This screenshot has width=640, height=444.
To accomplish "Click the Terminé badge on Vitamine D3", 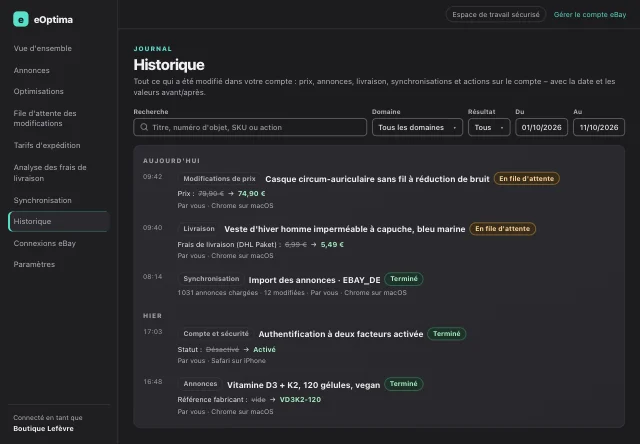I will click(x=403, y=384).
